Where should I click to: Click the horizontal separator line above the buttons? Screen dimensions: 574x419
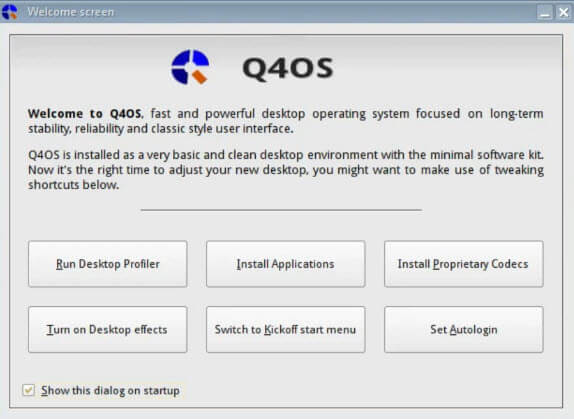pos(281,210)
